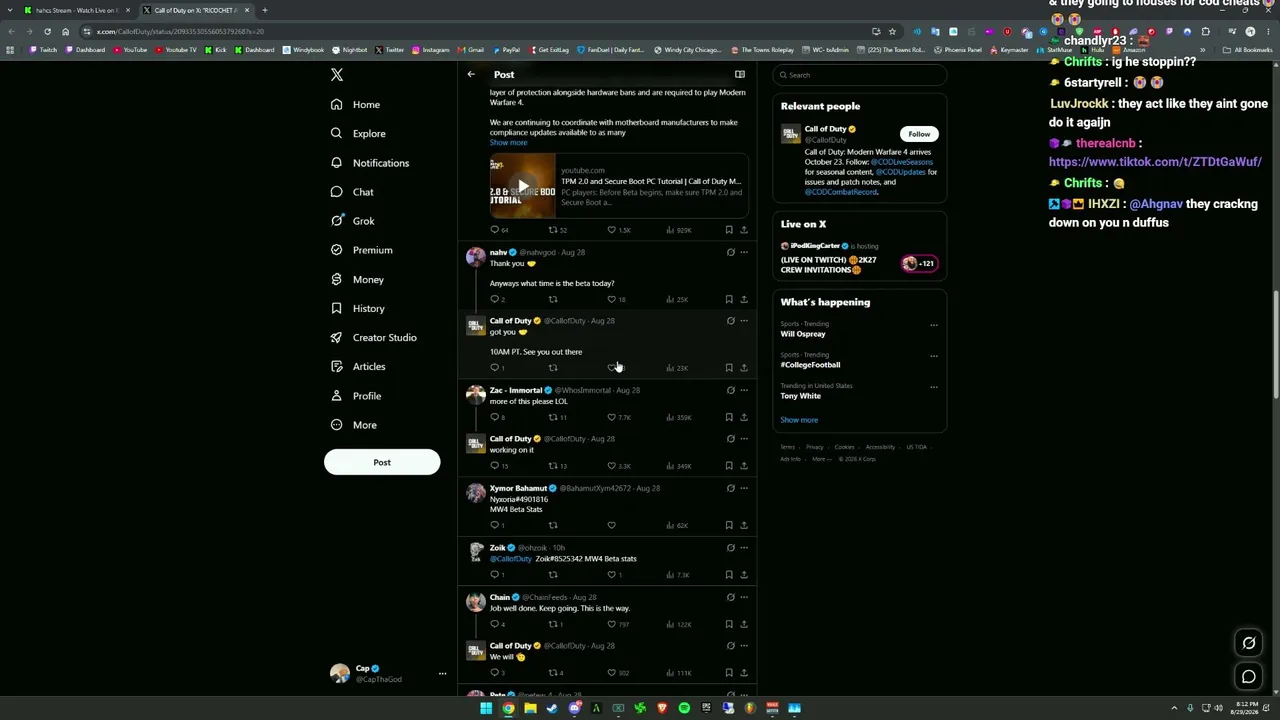Click the @CallofDuty mention in Zoik's reply
Viewport: 1280px width, 720px height.
pos(511,559)
